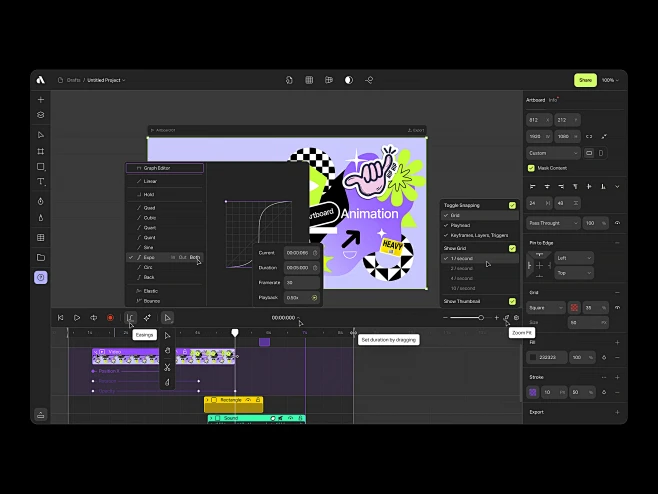Viewport: 658px width, 494px height.
Task: Choose Linear easing from the list
Action: [x=150, y=181]
